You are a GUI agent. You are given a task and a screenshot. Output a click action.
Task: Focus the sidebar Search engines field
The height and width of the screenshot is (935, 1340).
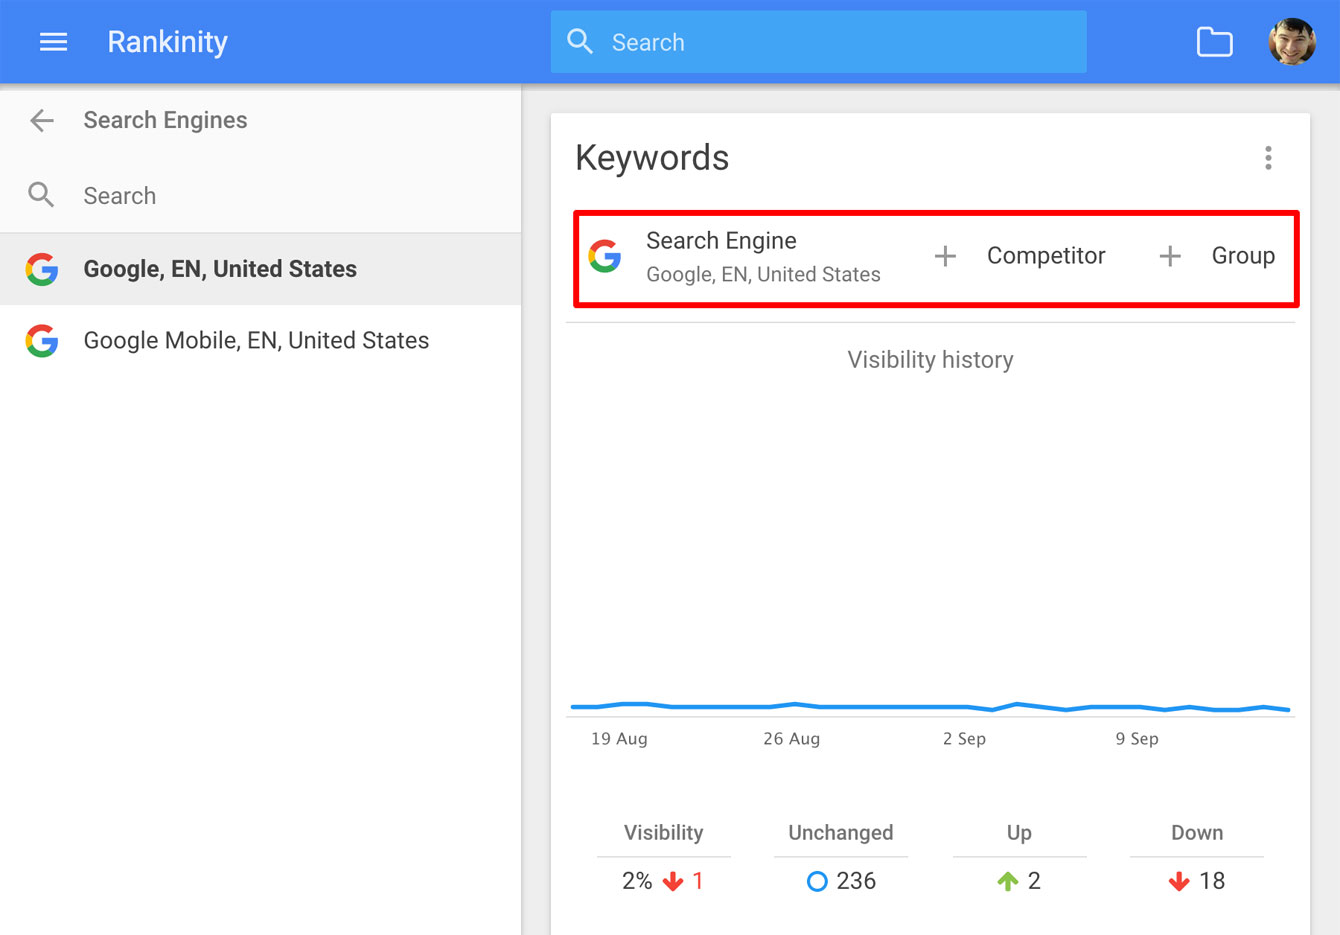[260, 196]
